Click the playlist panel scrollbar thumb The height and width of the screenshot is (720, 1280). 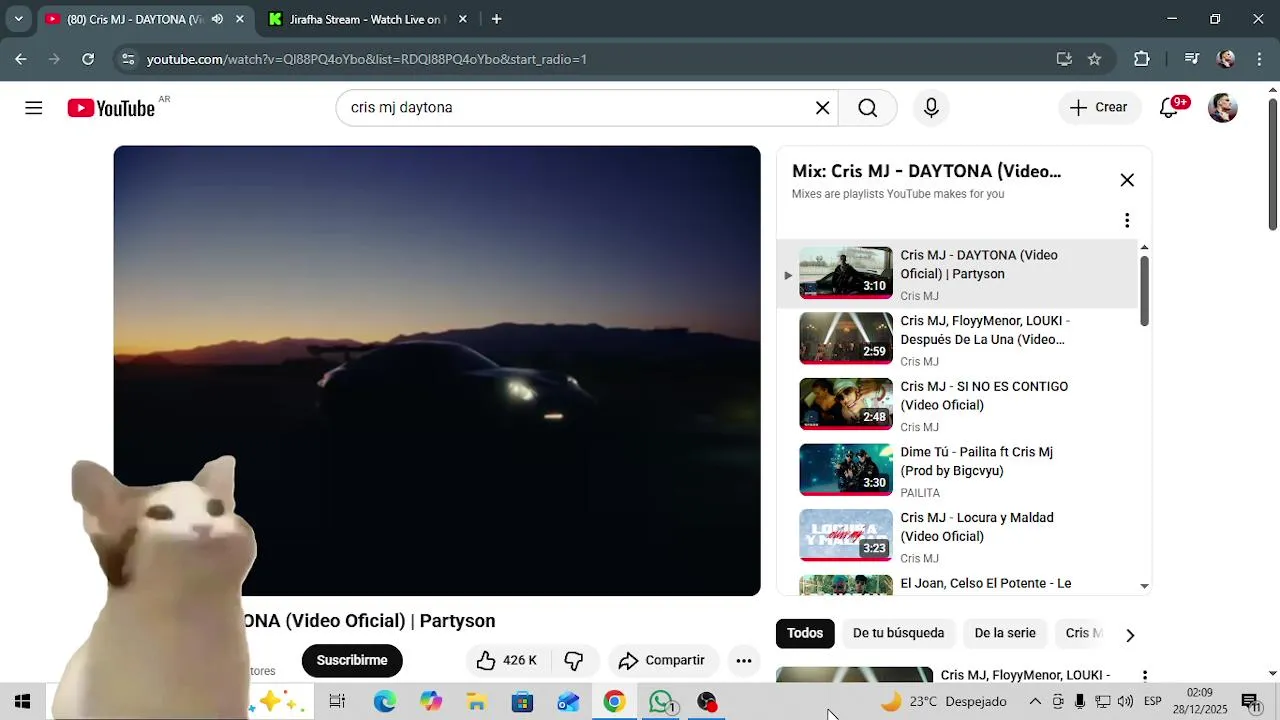[1144, 290]
